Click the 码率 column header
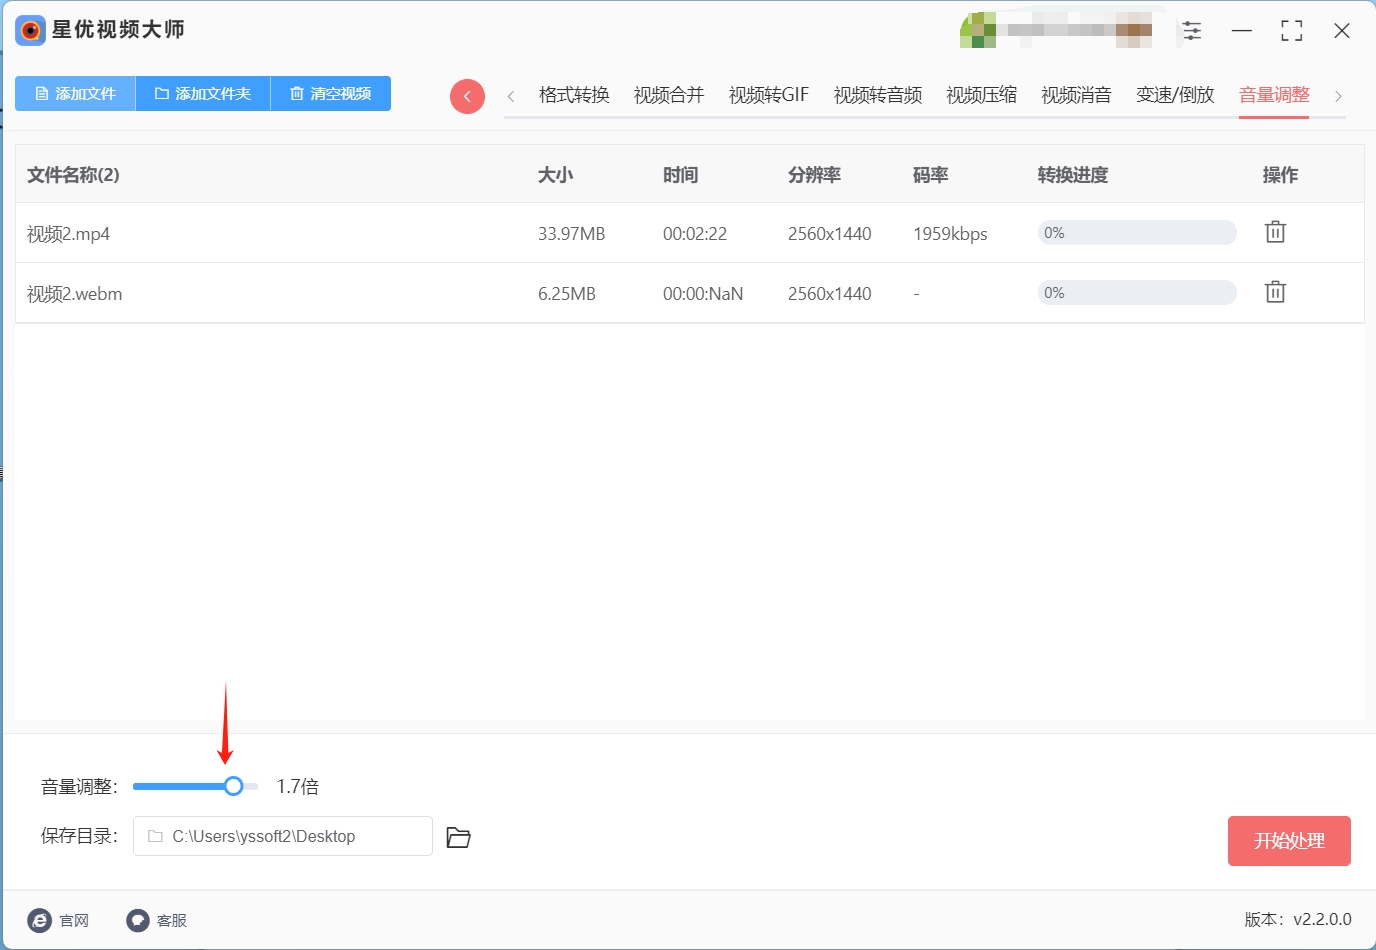Screen dimensions: 1376x950 (930, 175)
